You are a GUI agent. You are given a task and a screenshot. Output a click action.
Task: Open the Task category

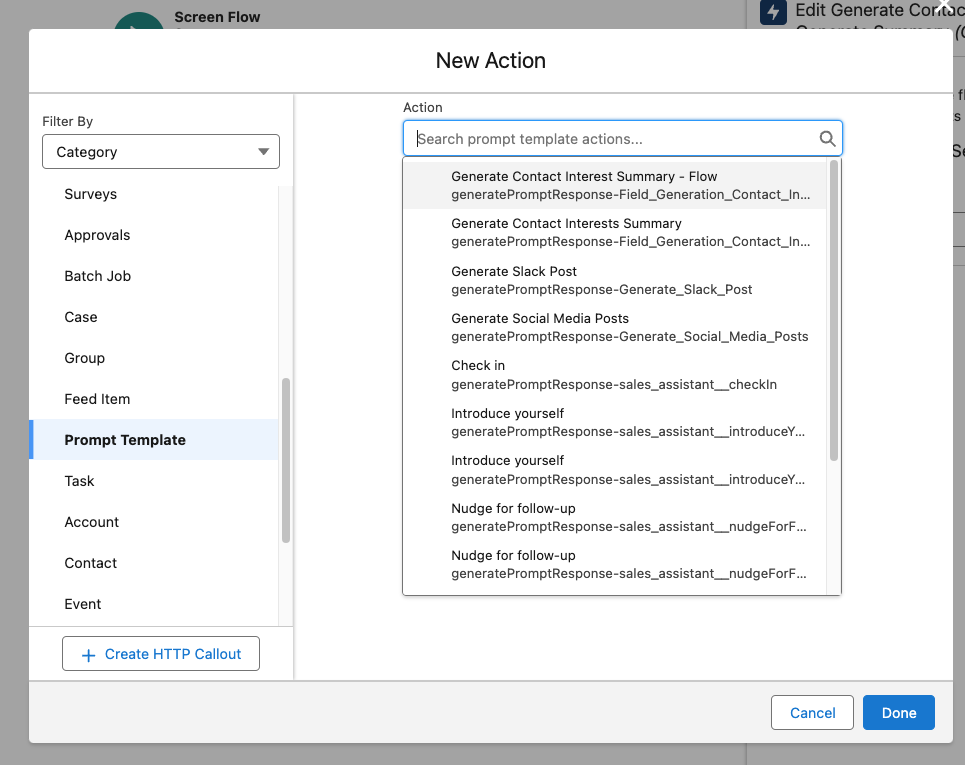(x=154, y=481)
